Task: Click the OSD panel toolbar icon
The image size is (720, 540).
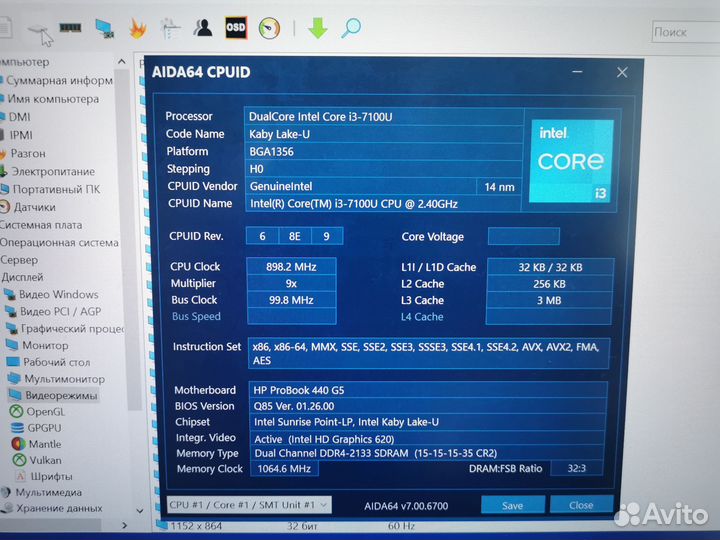Action: coord(236,27)
